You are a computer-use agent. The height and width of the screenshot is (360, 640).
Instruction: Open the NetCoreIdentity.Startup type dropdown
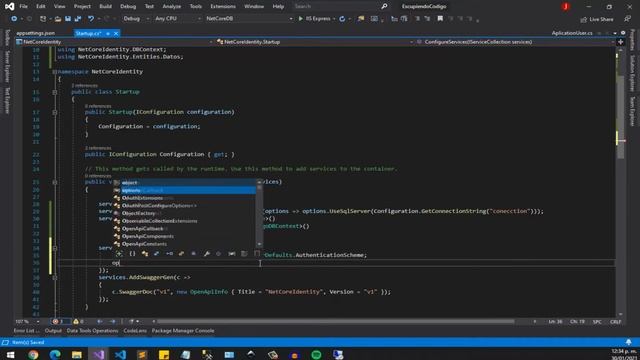(x=314, y=42)
